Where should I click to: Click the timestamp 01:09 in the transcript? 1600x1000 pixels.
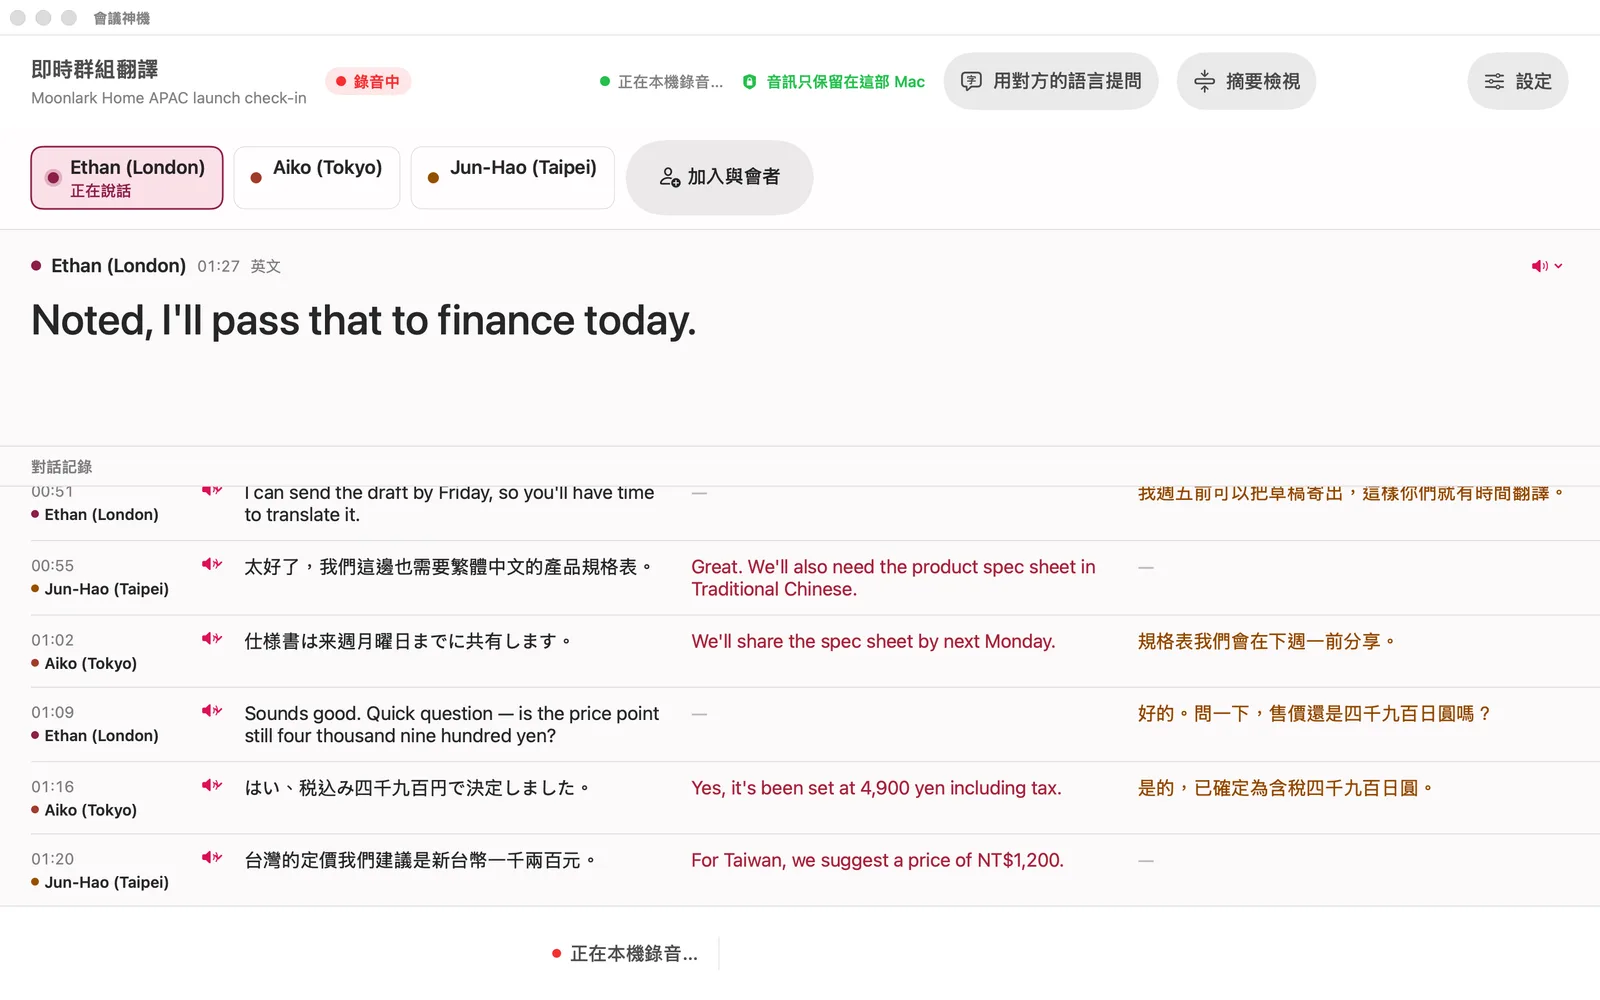[52, 712]
